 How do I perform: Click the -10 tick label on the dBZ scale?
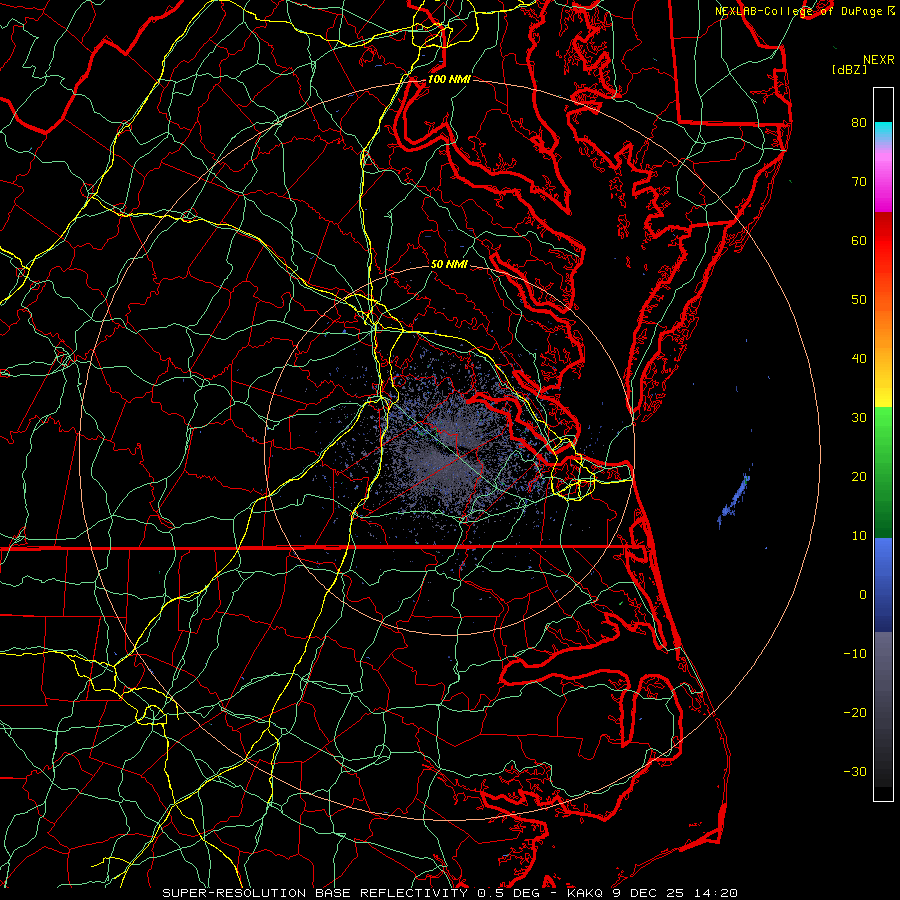(x=855, y=654)
